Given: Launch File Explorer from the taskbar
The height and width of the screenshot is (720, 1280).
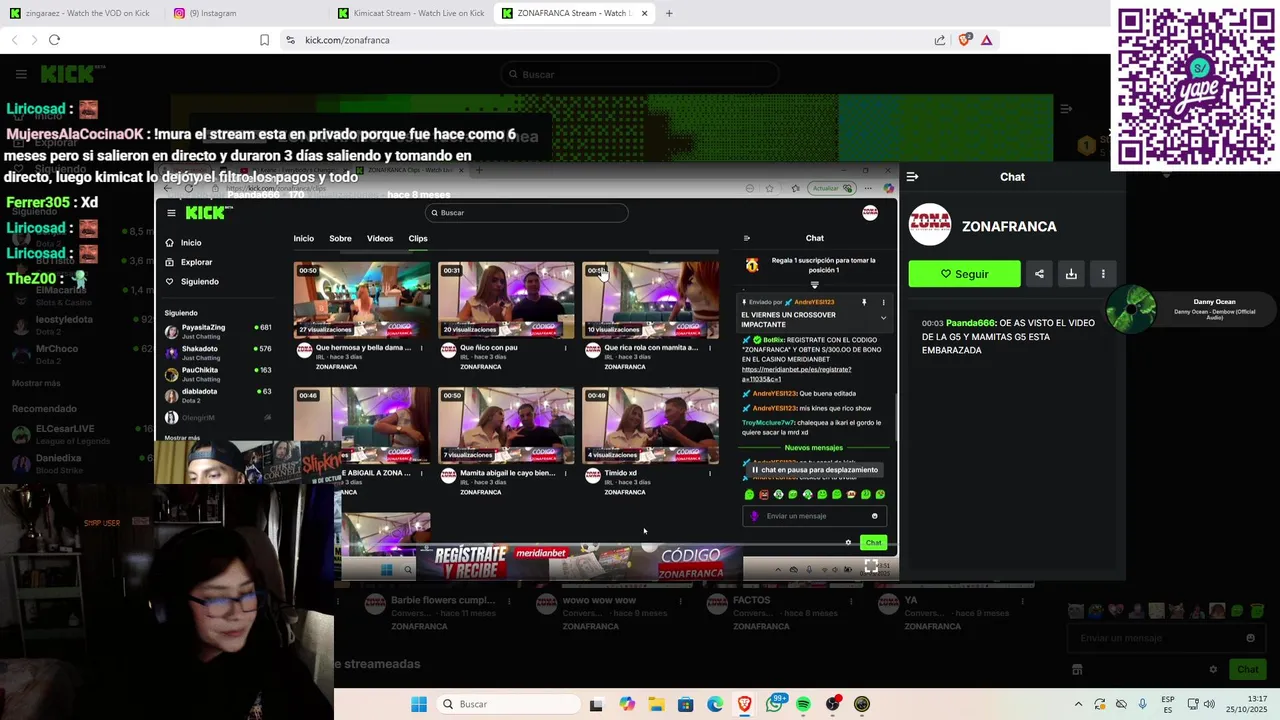Looking at the screenshot, I should click(656, 704).
